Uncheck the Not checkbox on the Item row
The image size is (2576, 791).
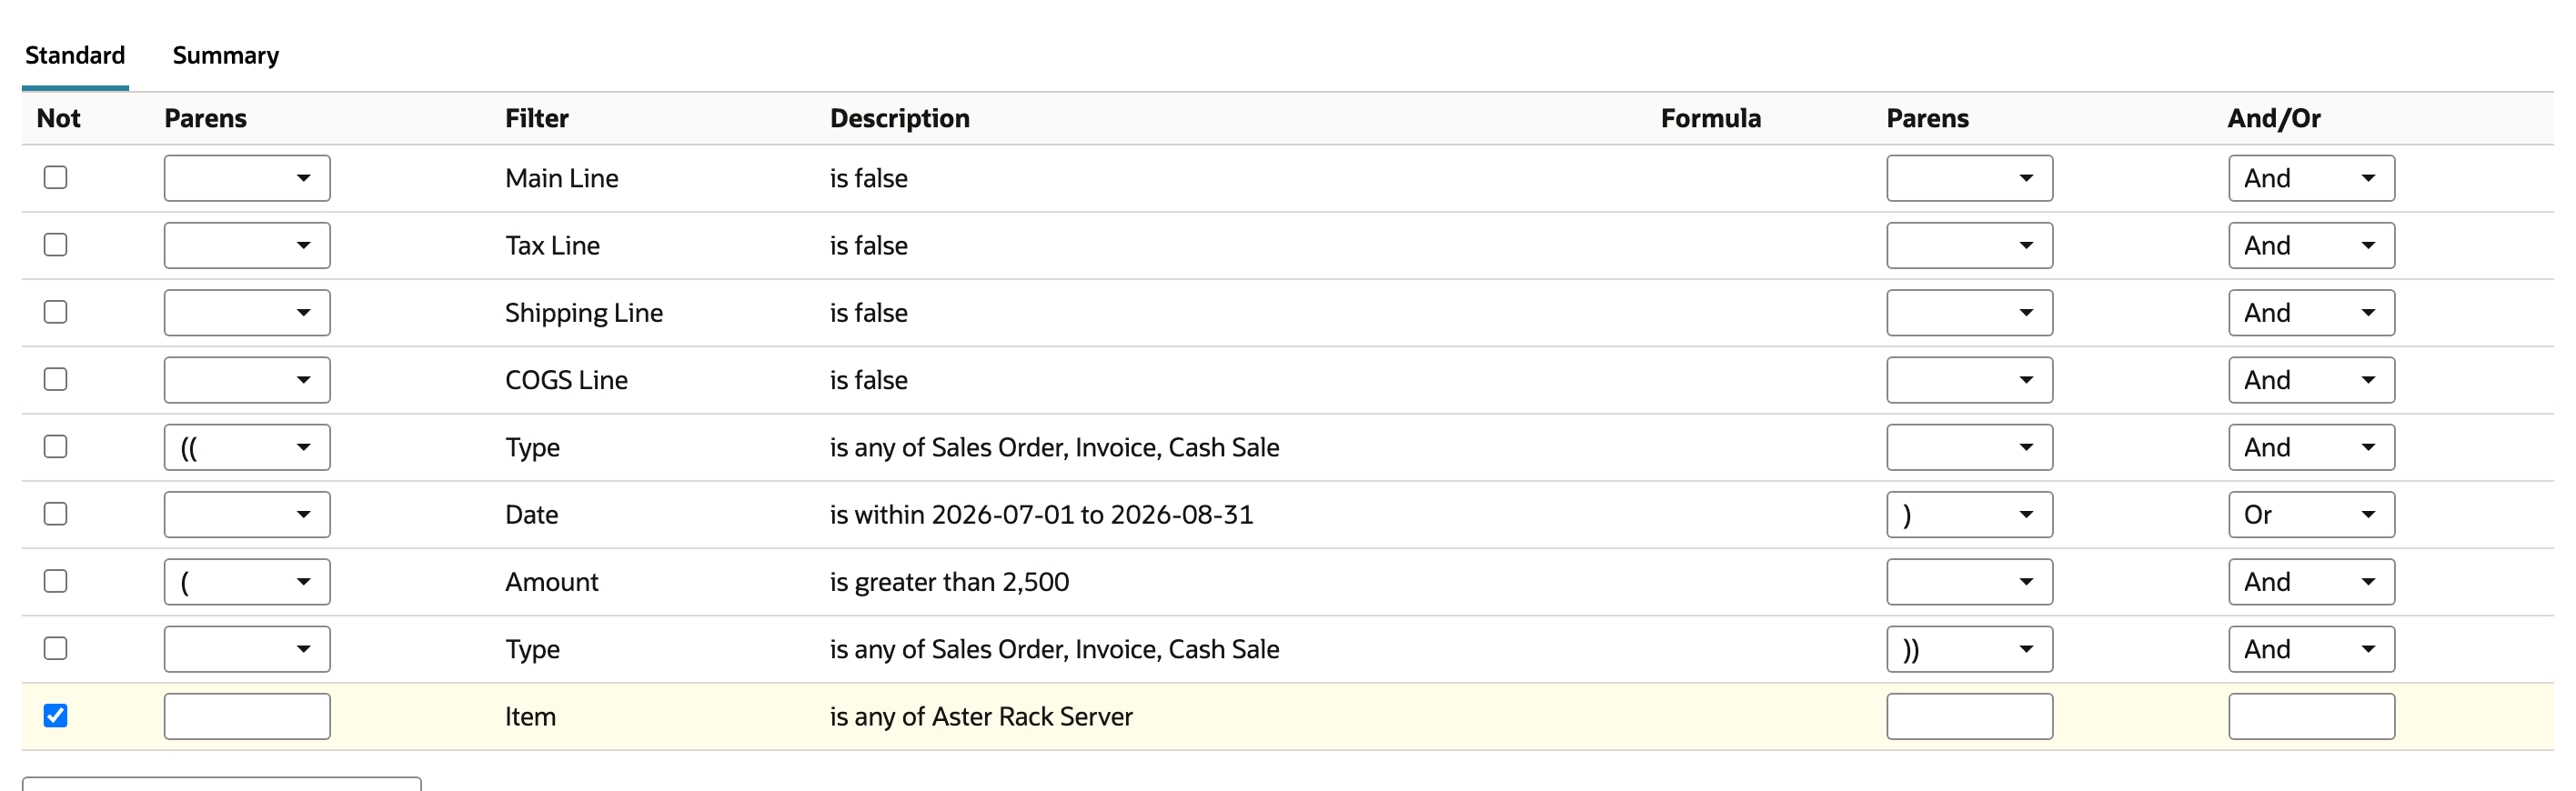56,716
